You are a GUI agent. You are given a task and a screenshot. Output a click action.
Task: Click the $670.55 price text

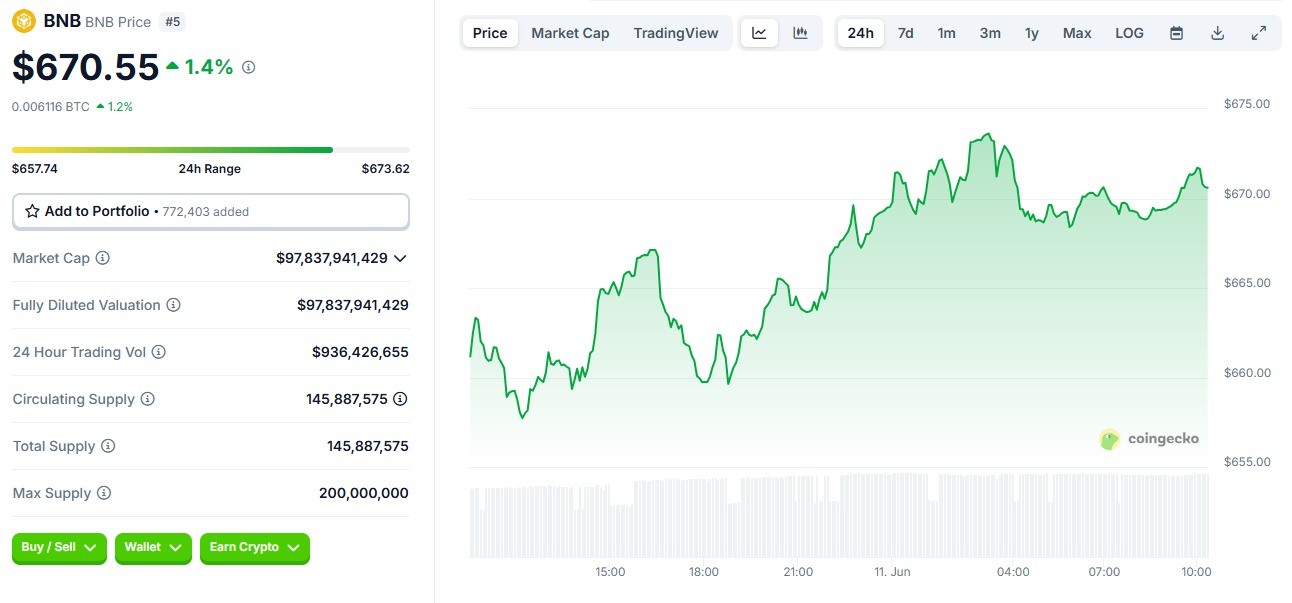coord(86,67)
